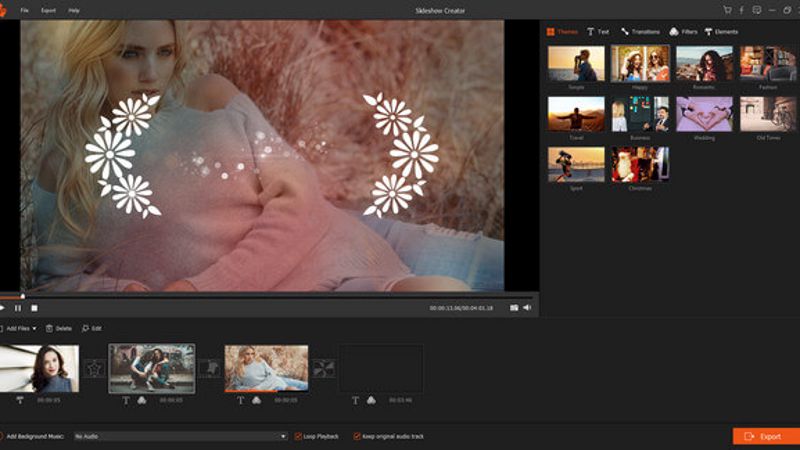Select the Romantic theme thumbnail
The image size is (800, 450).
[x=704, y=64]
